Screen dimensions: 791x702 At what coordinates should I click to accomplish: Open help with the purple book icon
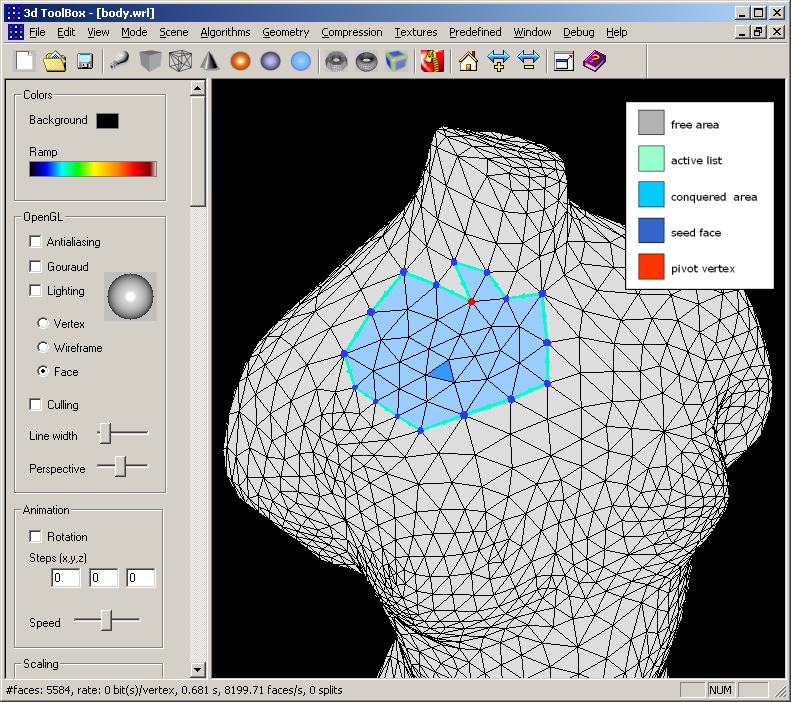coord(594,61)
